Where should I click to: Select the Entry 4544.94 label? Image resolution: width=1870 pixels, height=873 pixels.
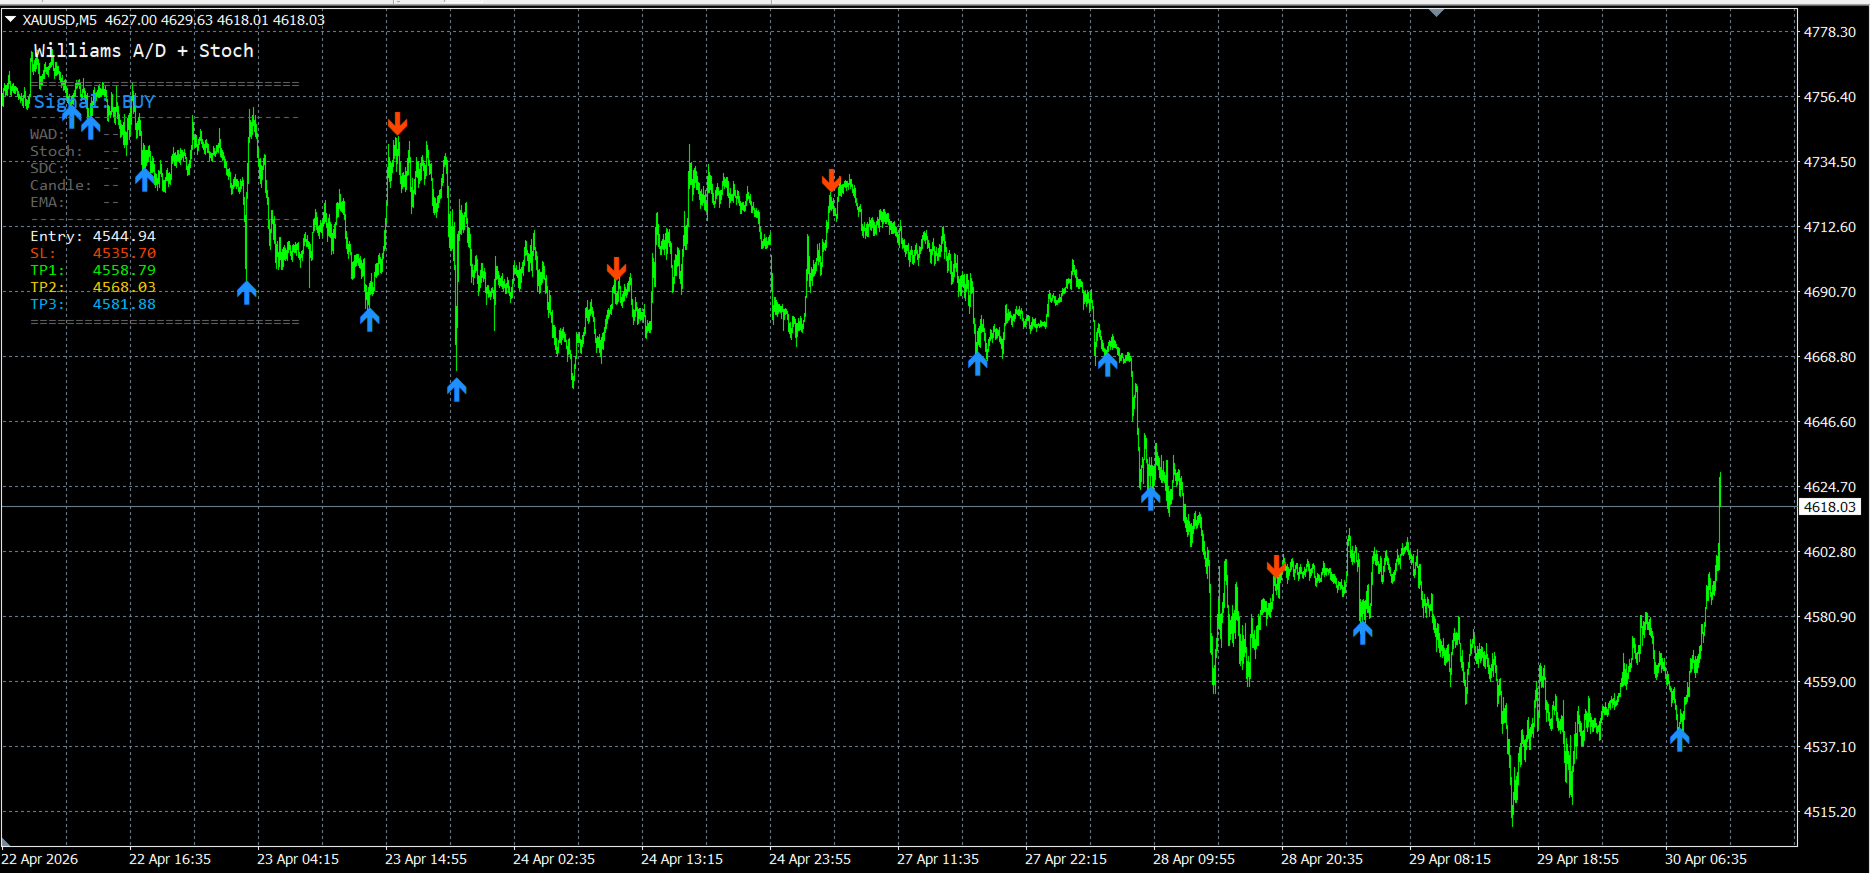point(93,236)
